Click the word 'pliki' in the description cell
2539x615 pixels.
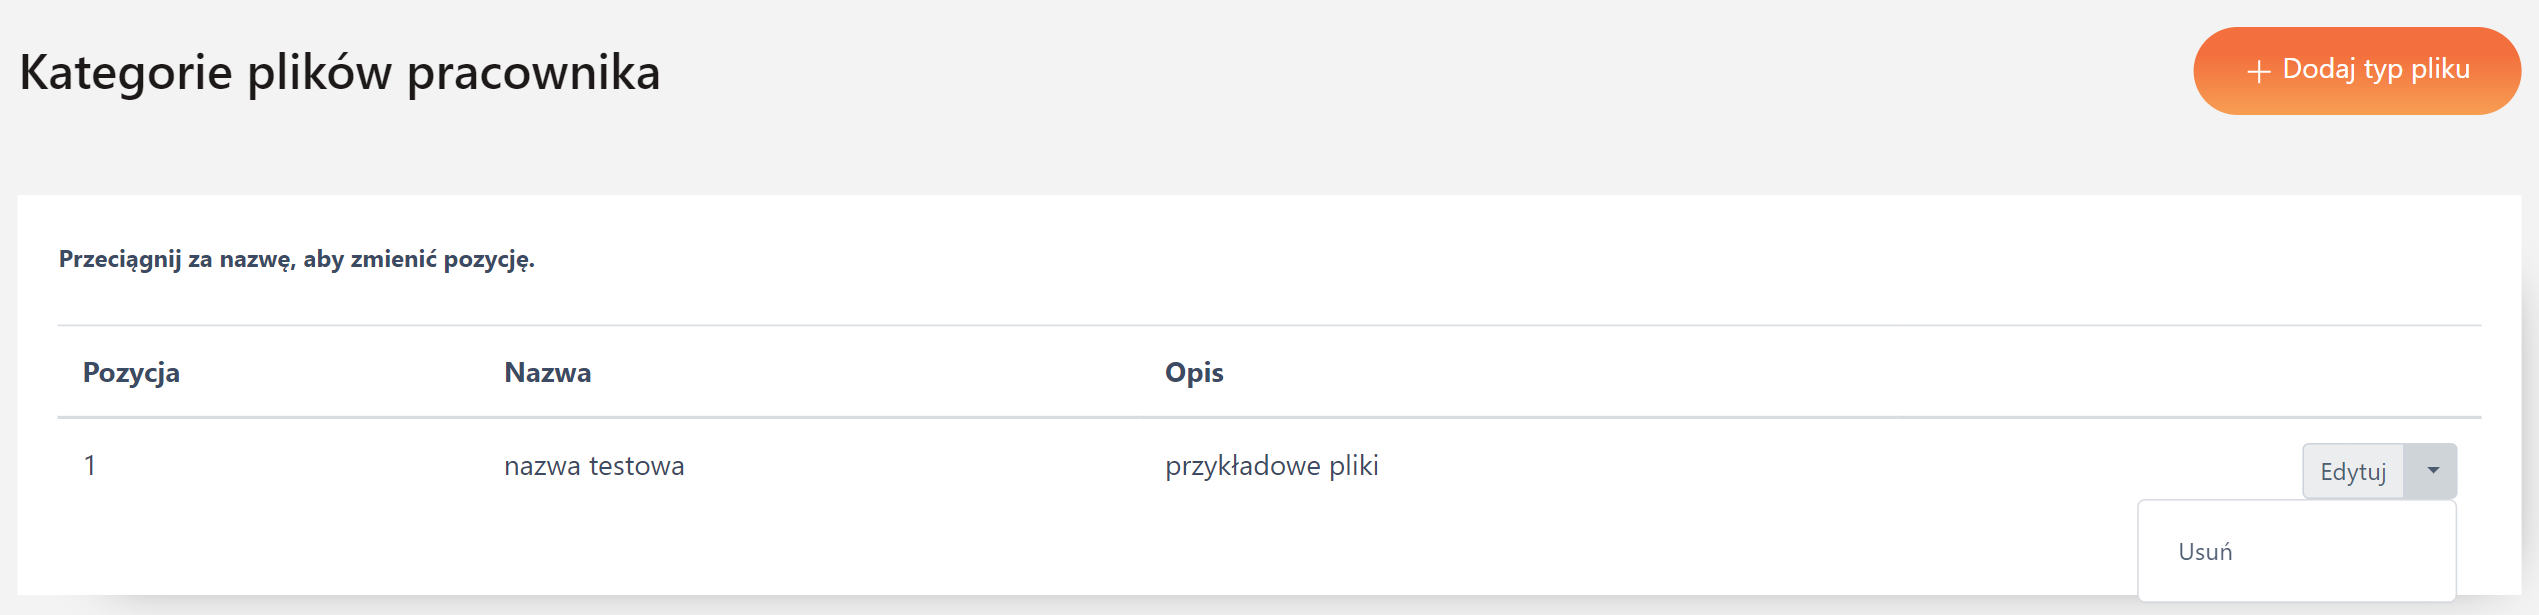1353,466
